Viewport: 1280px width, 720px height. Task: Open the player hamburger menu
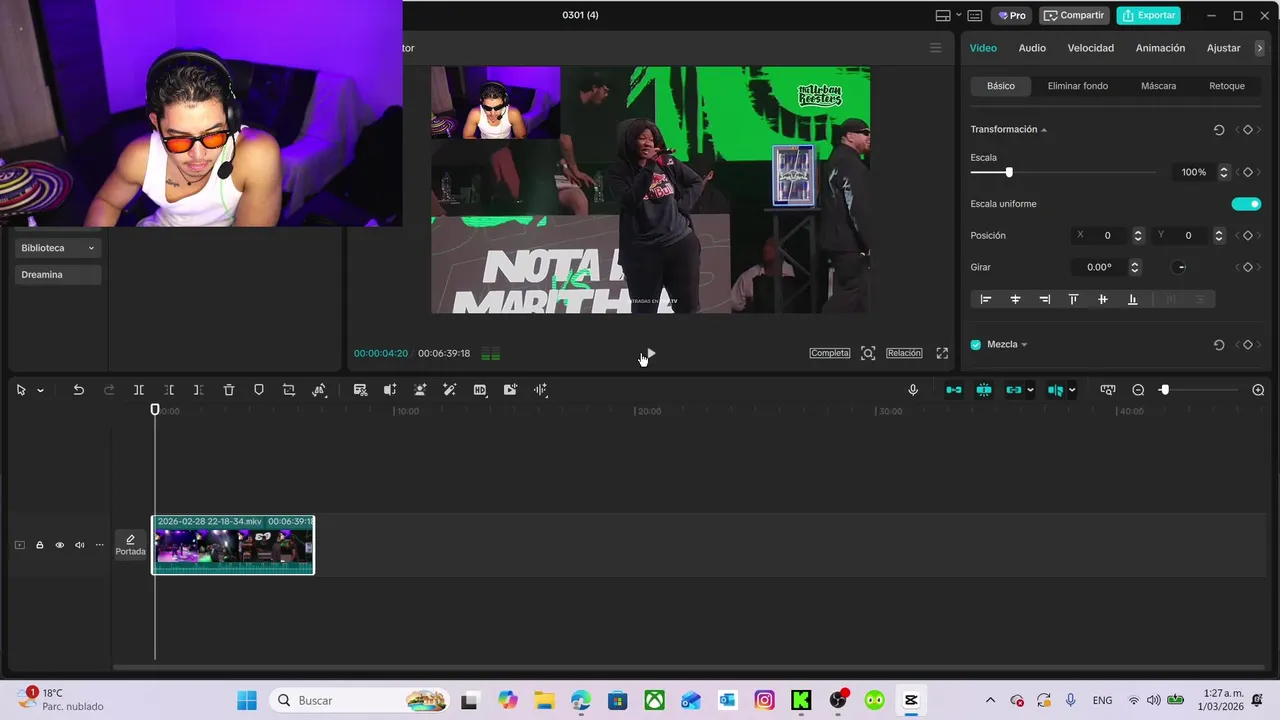point(936,48)
